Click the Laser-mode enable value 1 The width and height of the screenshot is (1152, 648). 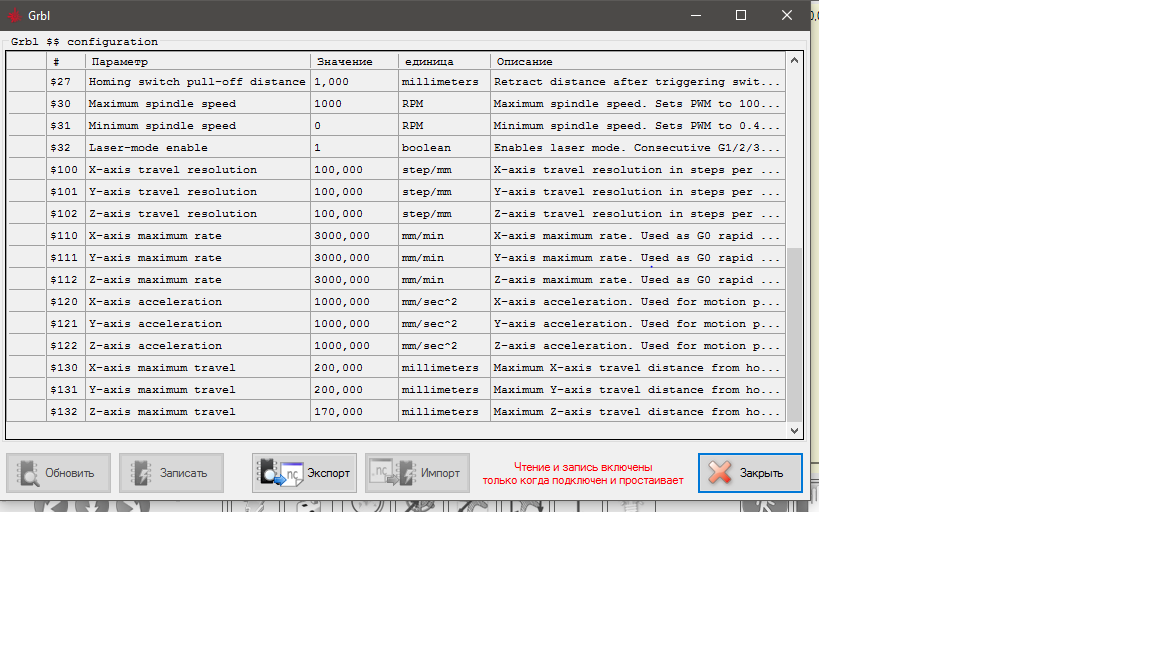[354, 148]
